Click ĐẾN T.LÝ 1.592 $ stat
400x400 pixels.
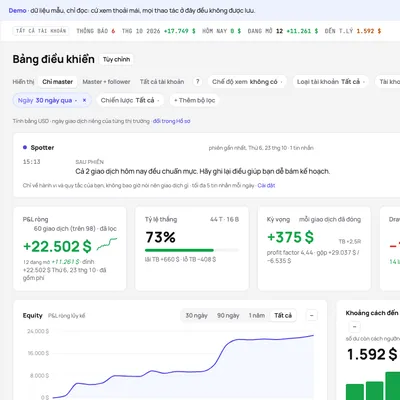353,31
